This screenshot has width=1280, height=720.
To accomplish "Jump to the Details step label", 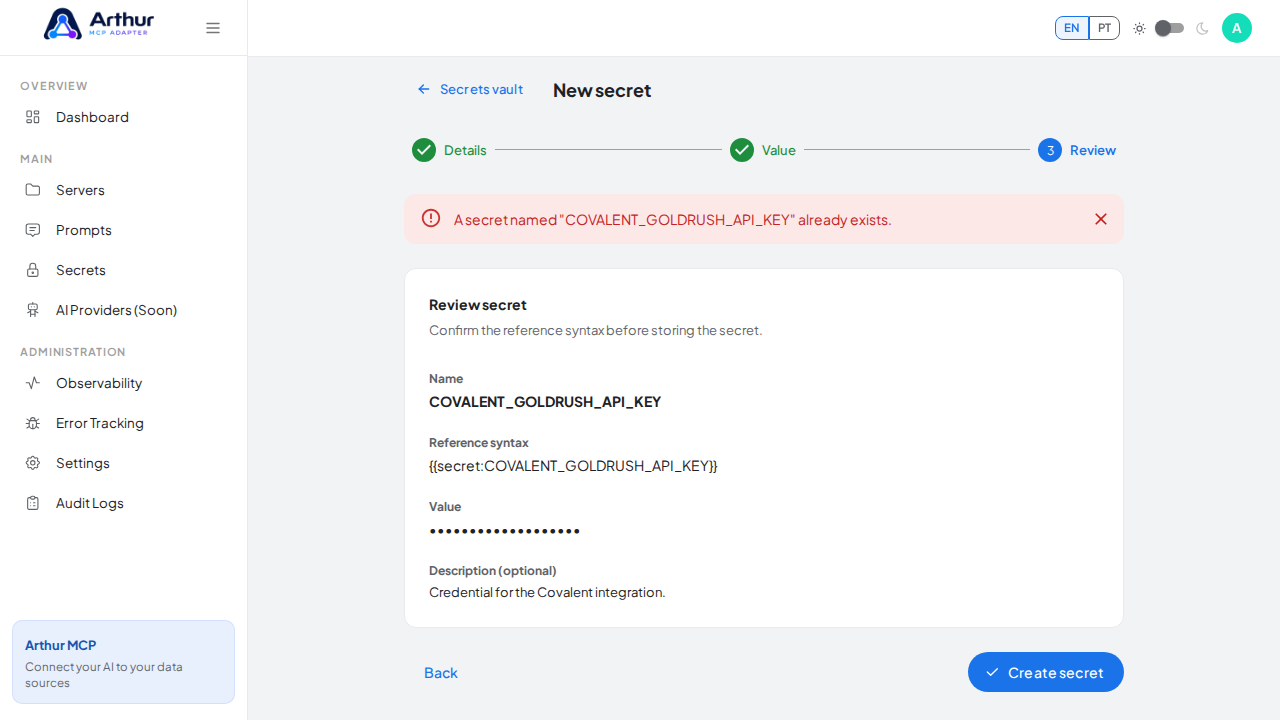I will (x=465, y=150).
